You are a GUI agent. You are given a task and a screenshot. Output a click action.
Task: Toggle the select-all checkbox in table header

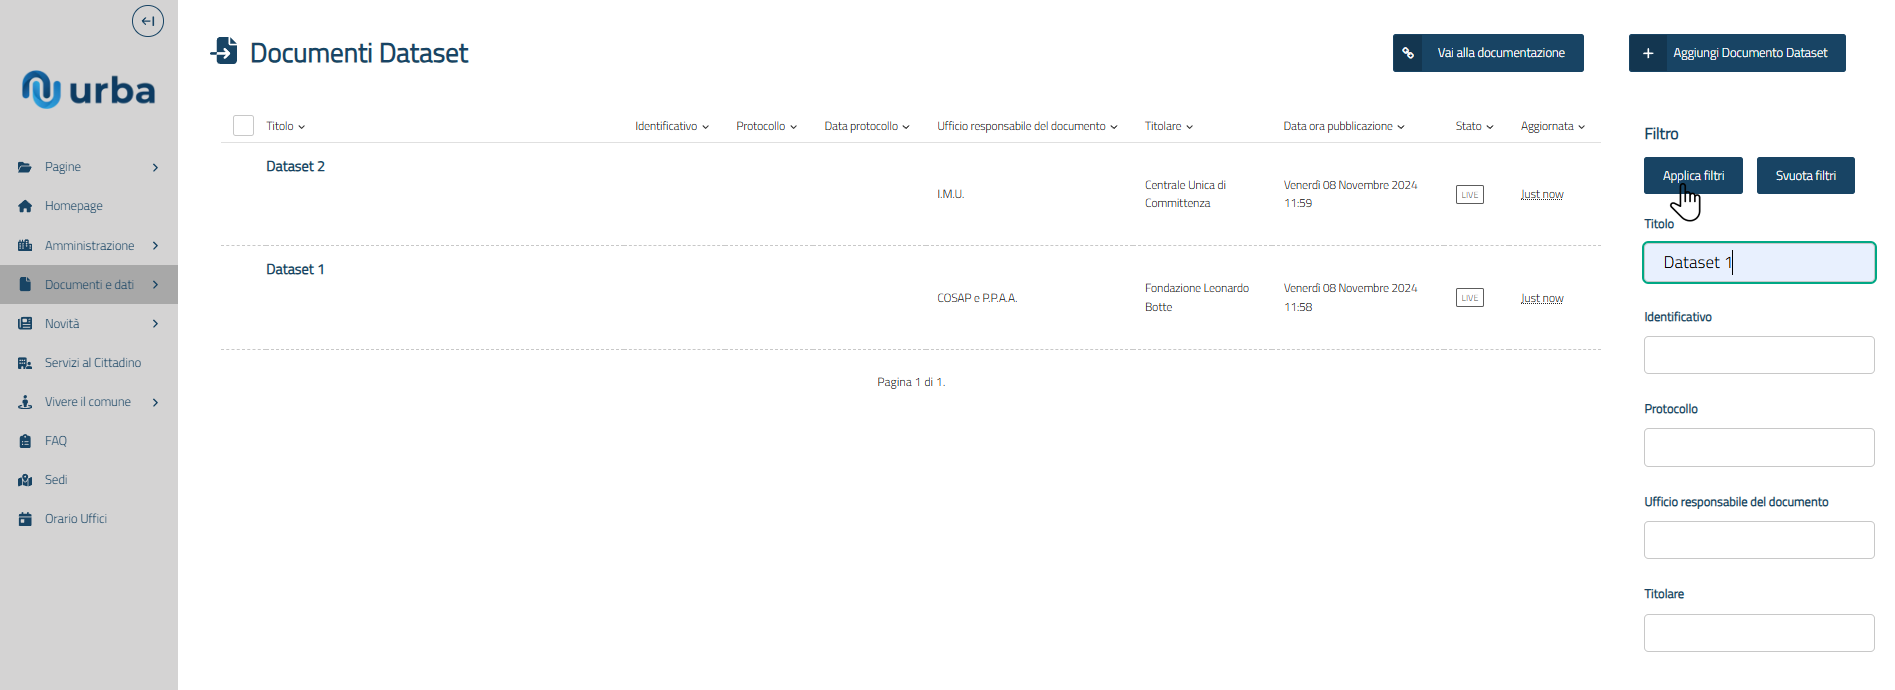[243, 126]
